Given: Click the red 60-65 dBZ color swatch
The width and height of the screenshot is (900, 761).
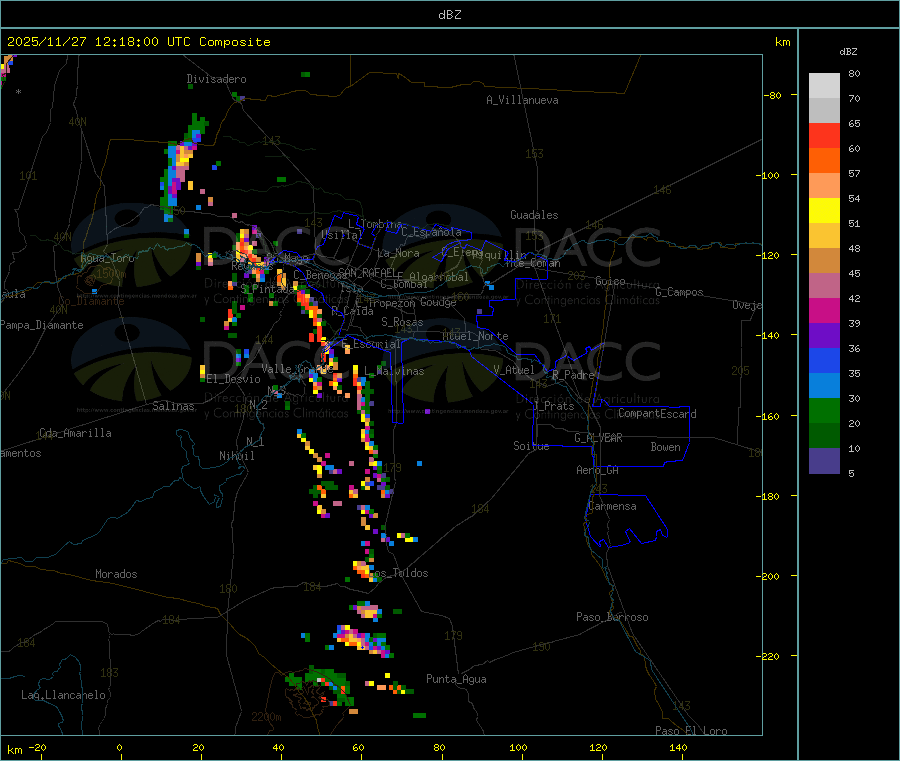Looking at the screenshot, I should tap(824, 135).
